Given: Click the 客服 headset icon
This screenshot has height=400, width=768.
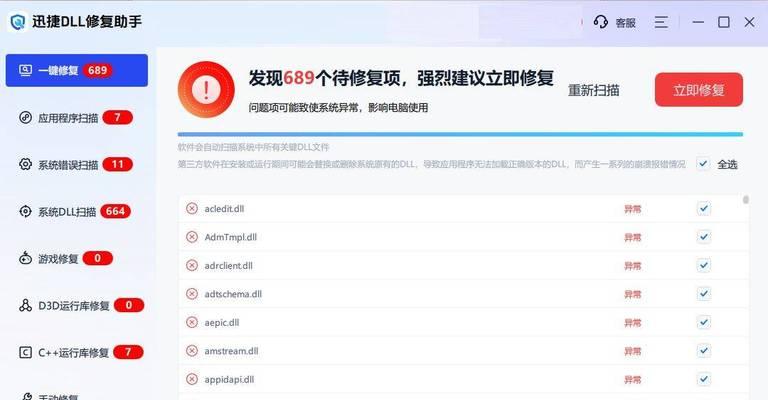Looking at the screenshot, I should coord(600,22).
